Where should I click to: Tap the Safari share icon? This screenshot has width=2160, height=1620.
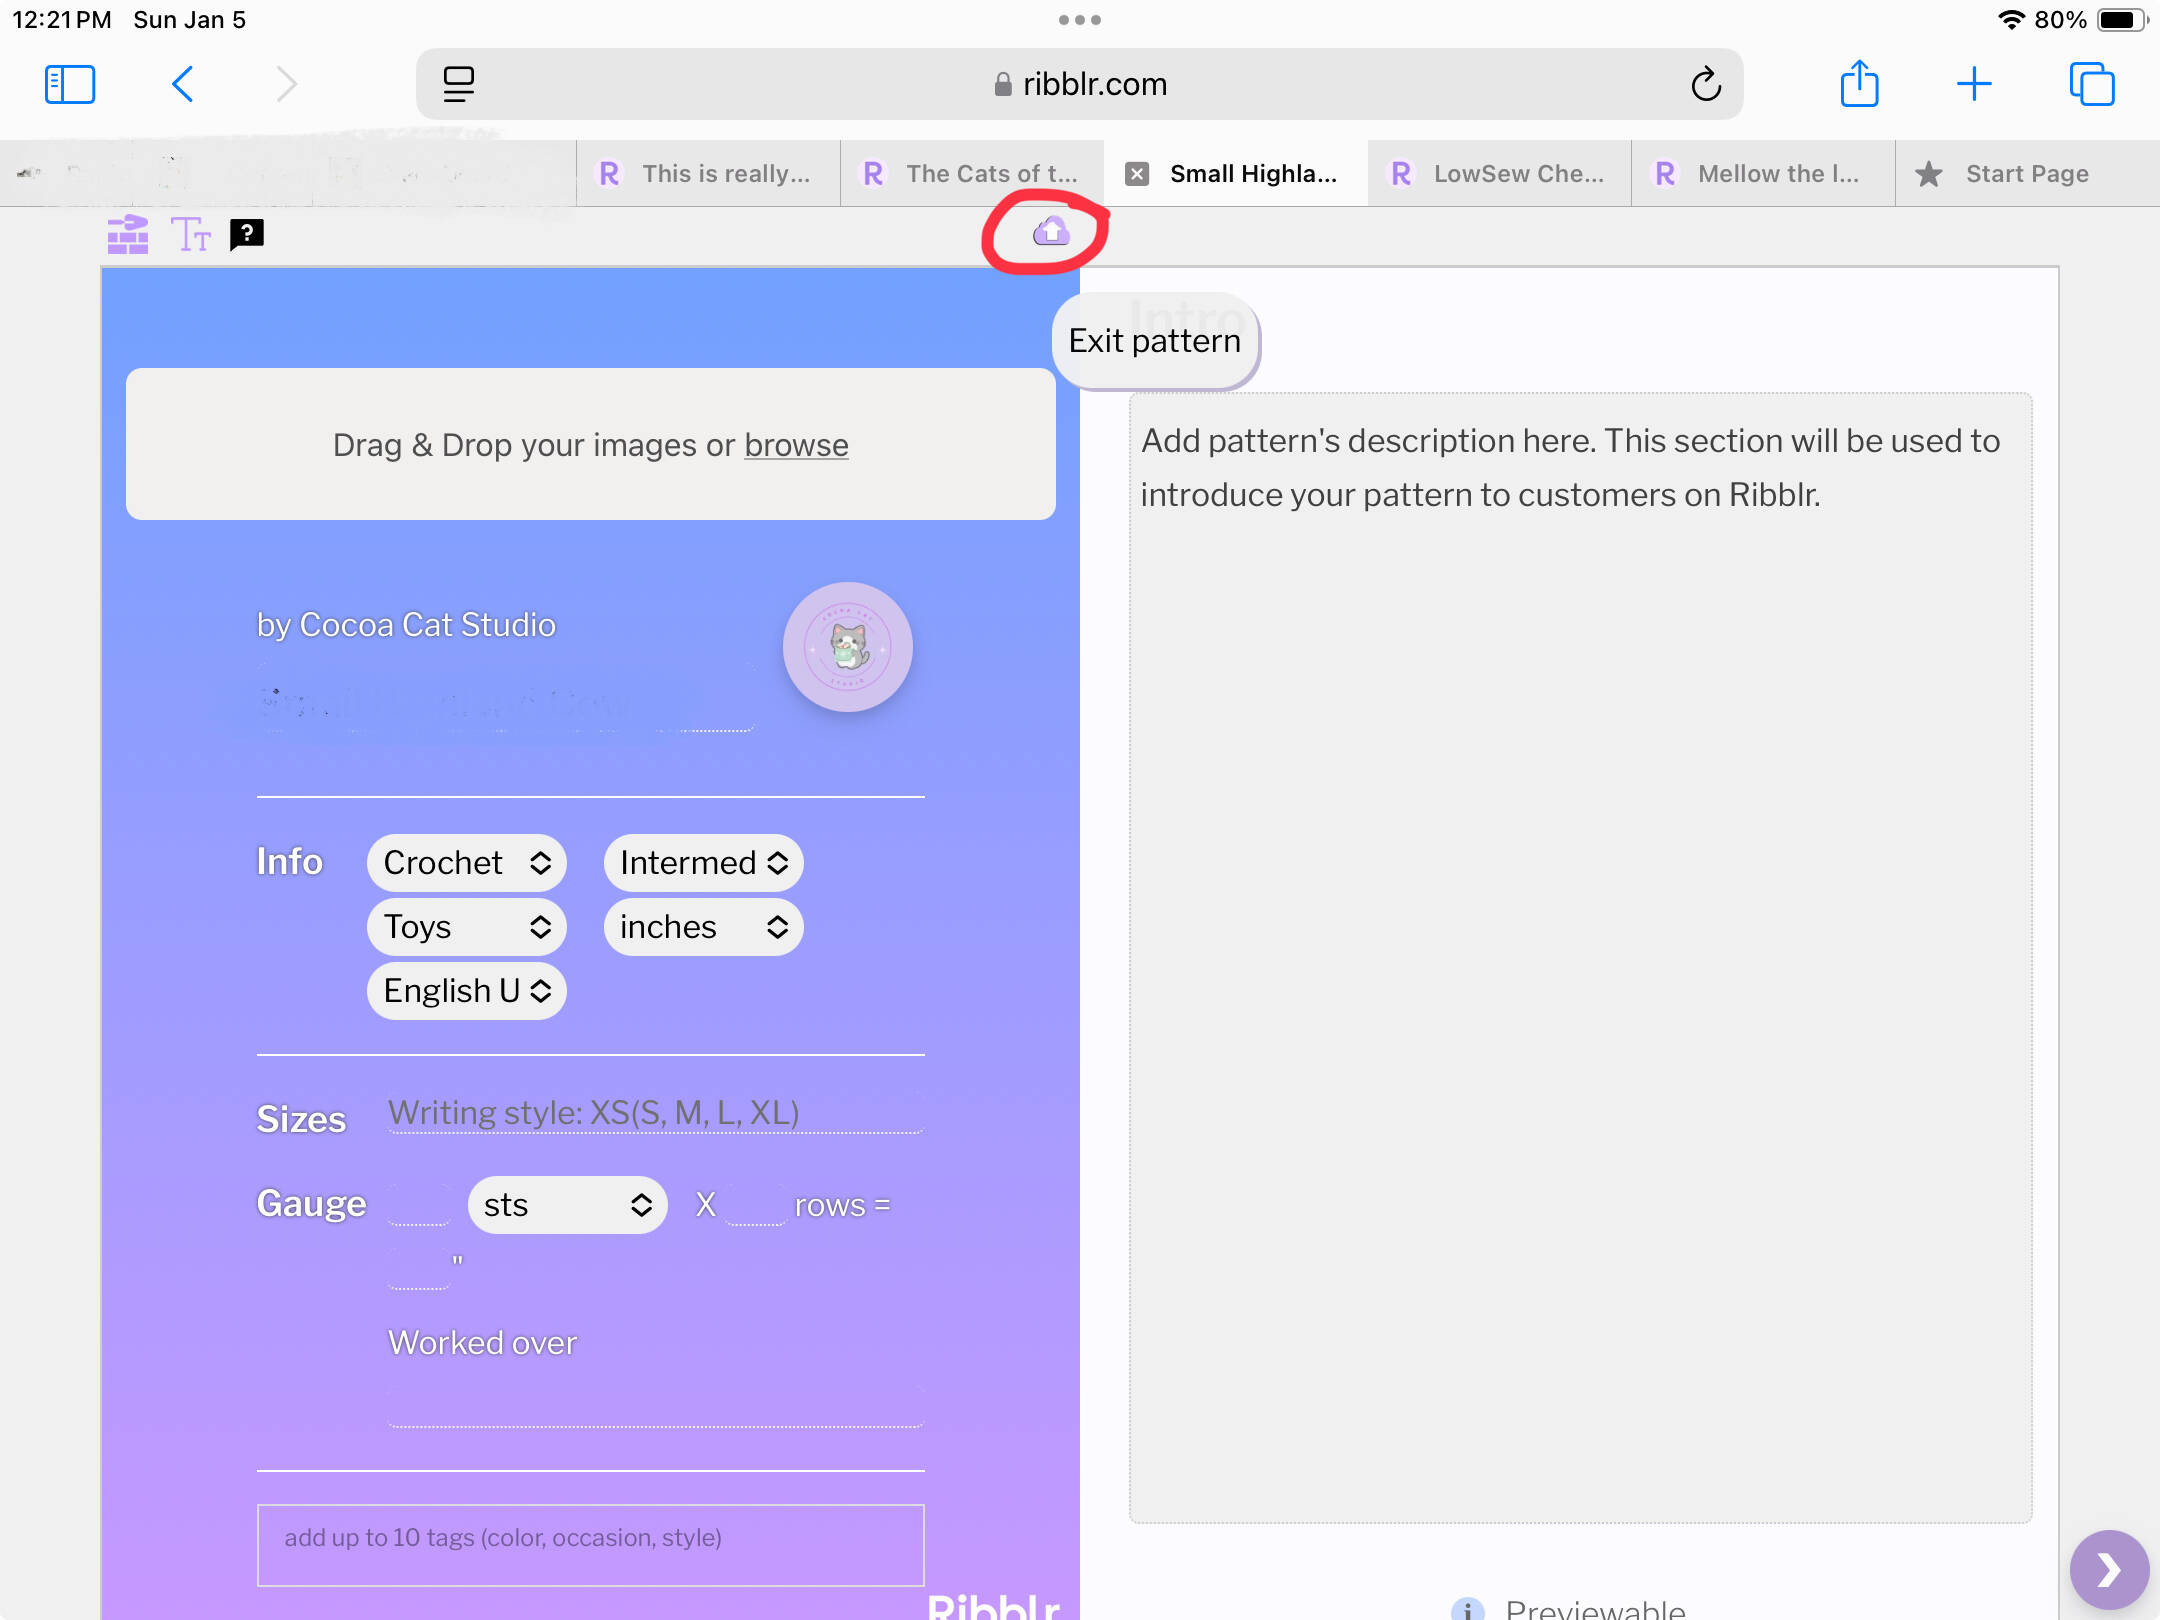tap(1859, 83)
